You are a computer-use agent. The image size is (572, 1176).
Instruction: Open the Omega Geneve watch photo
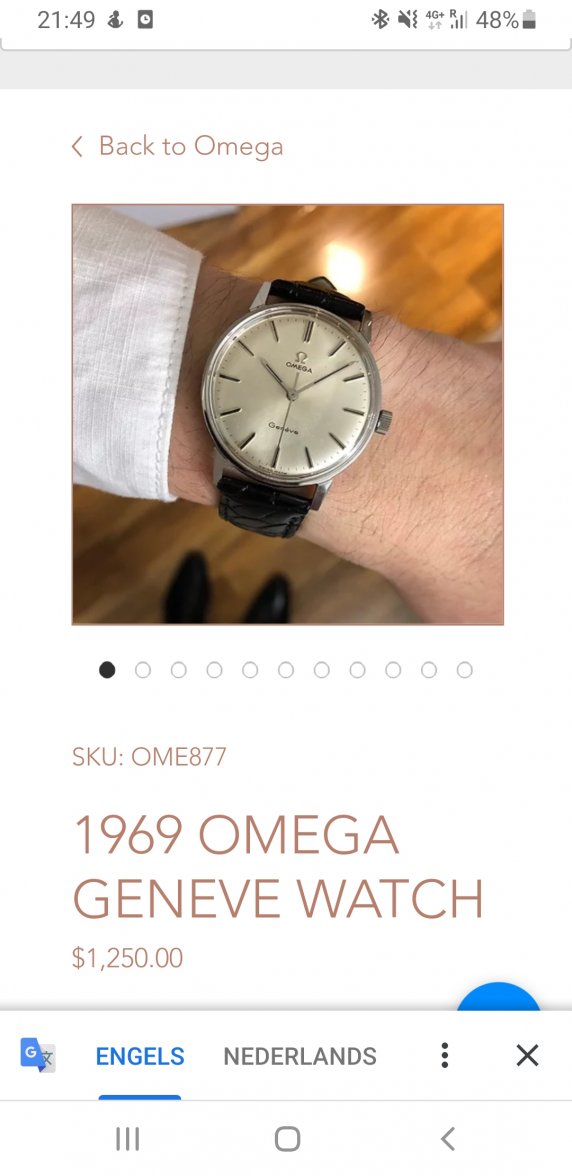pos(288,414)
